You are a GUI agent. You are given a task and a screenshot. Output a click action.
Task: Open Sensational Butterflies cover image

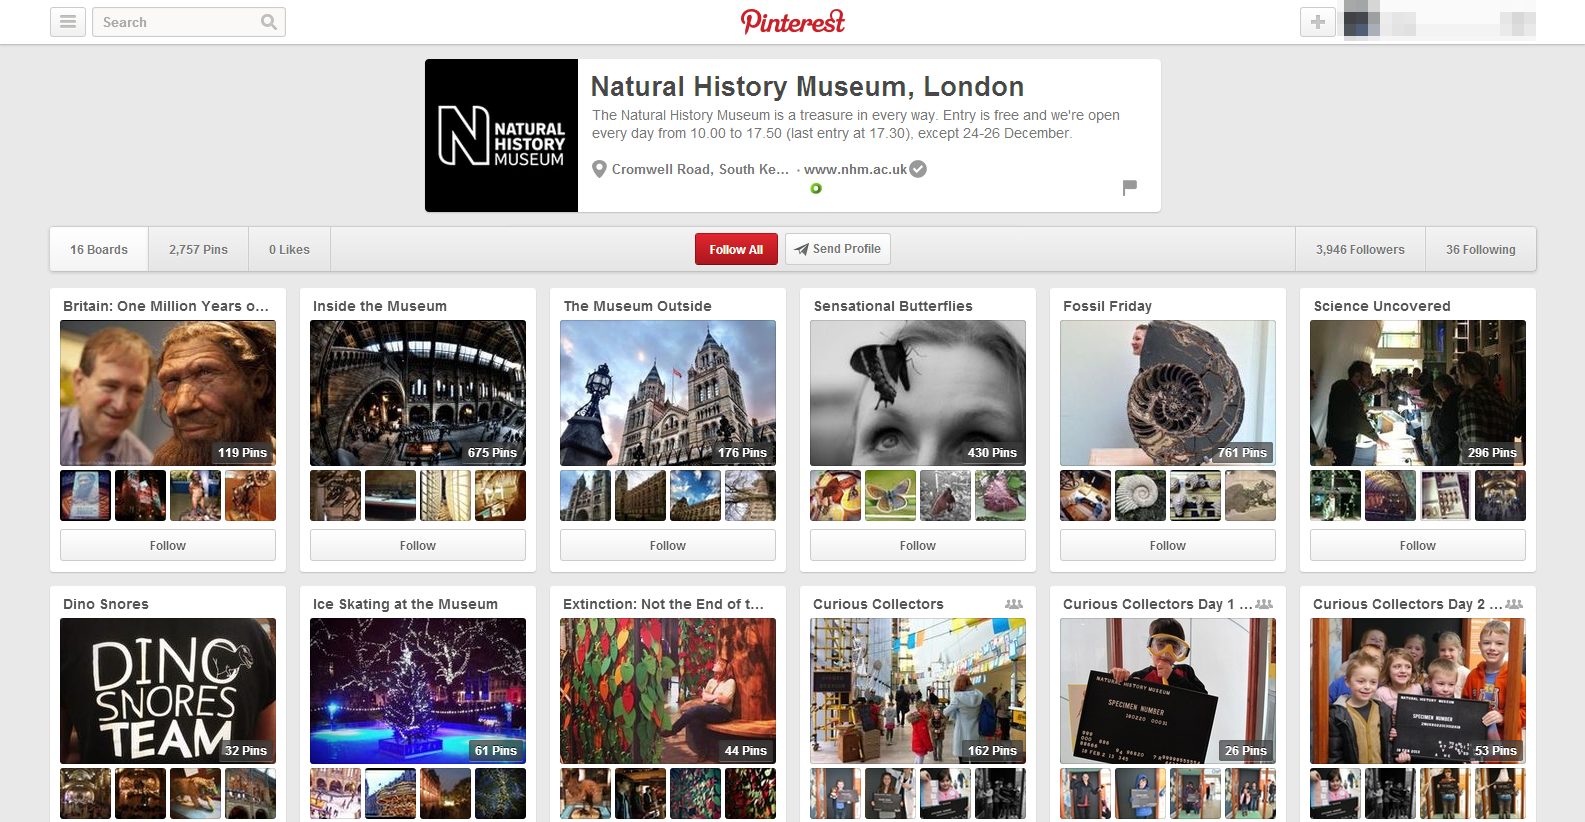[x=918, y=393]
